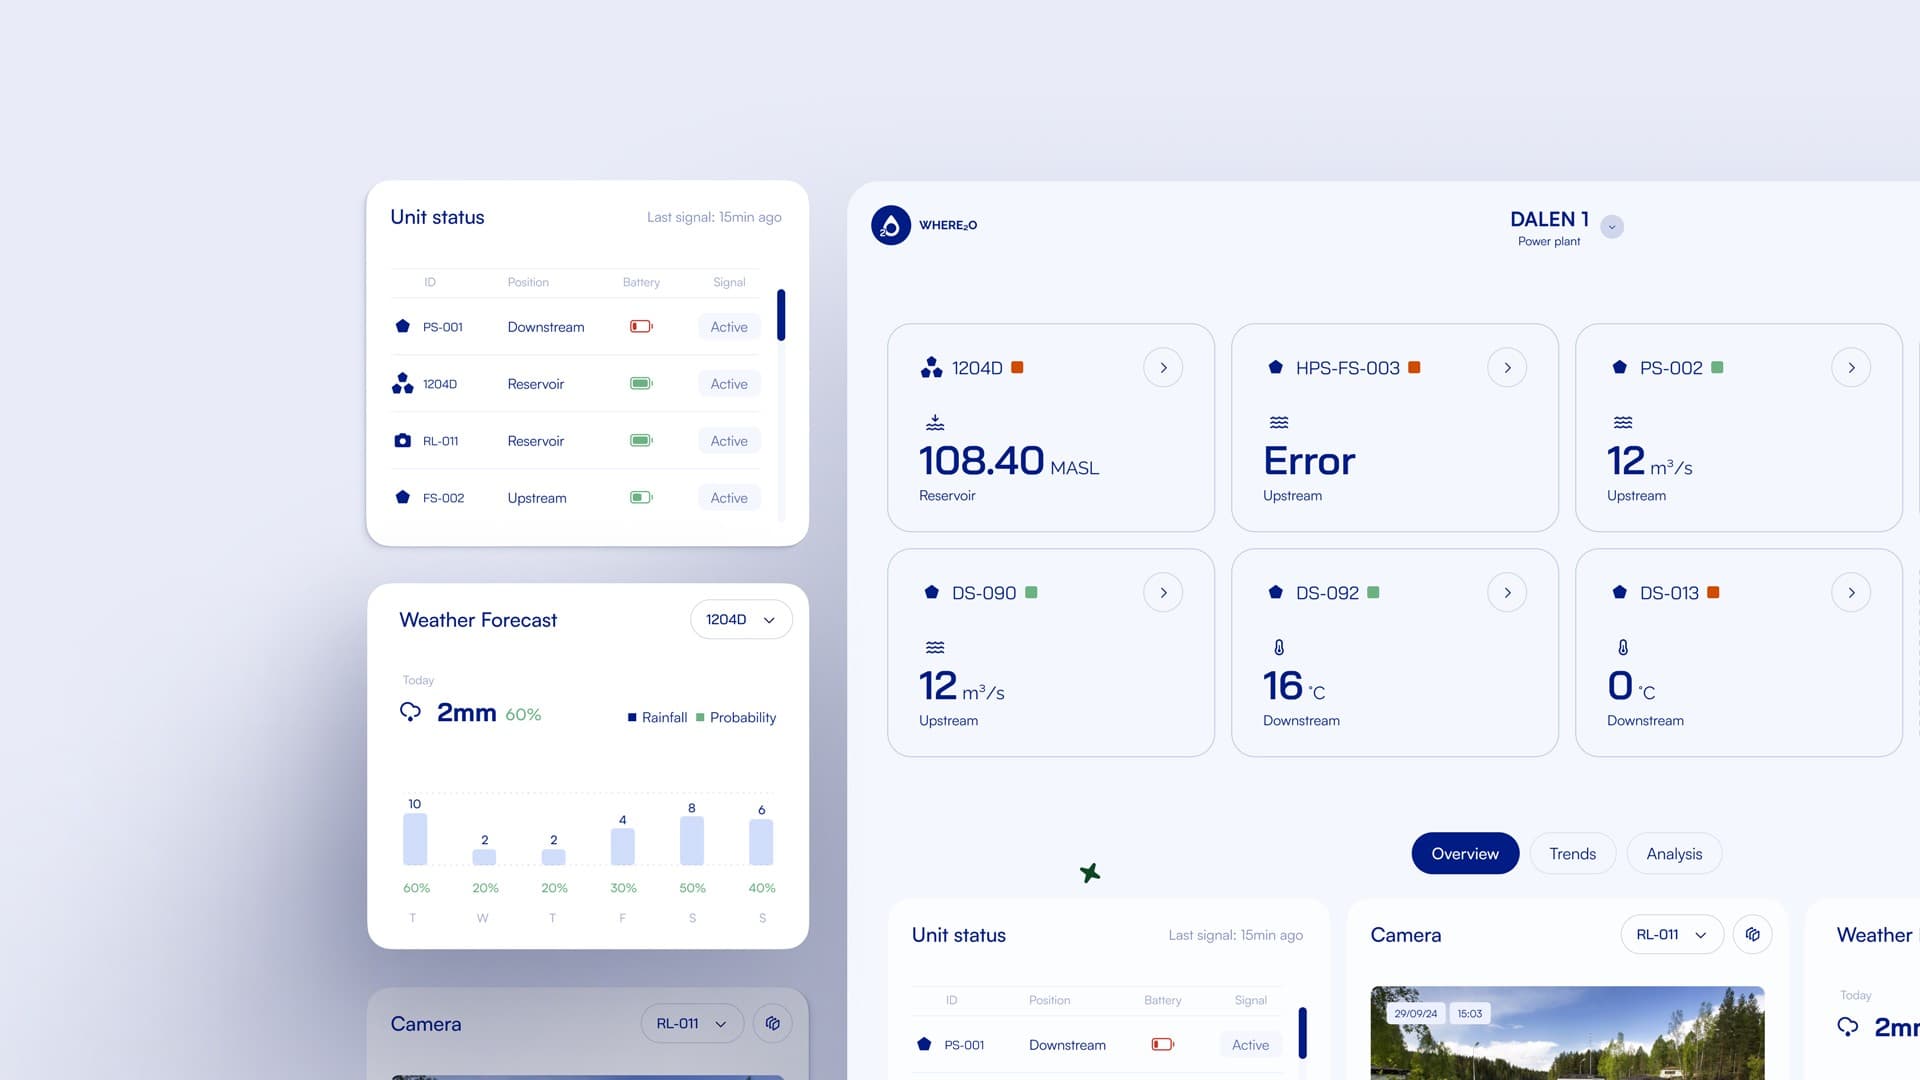Open the RL-011 camera dropdown
1920x1080 pixels.
1671,934
